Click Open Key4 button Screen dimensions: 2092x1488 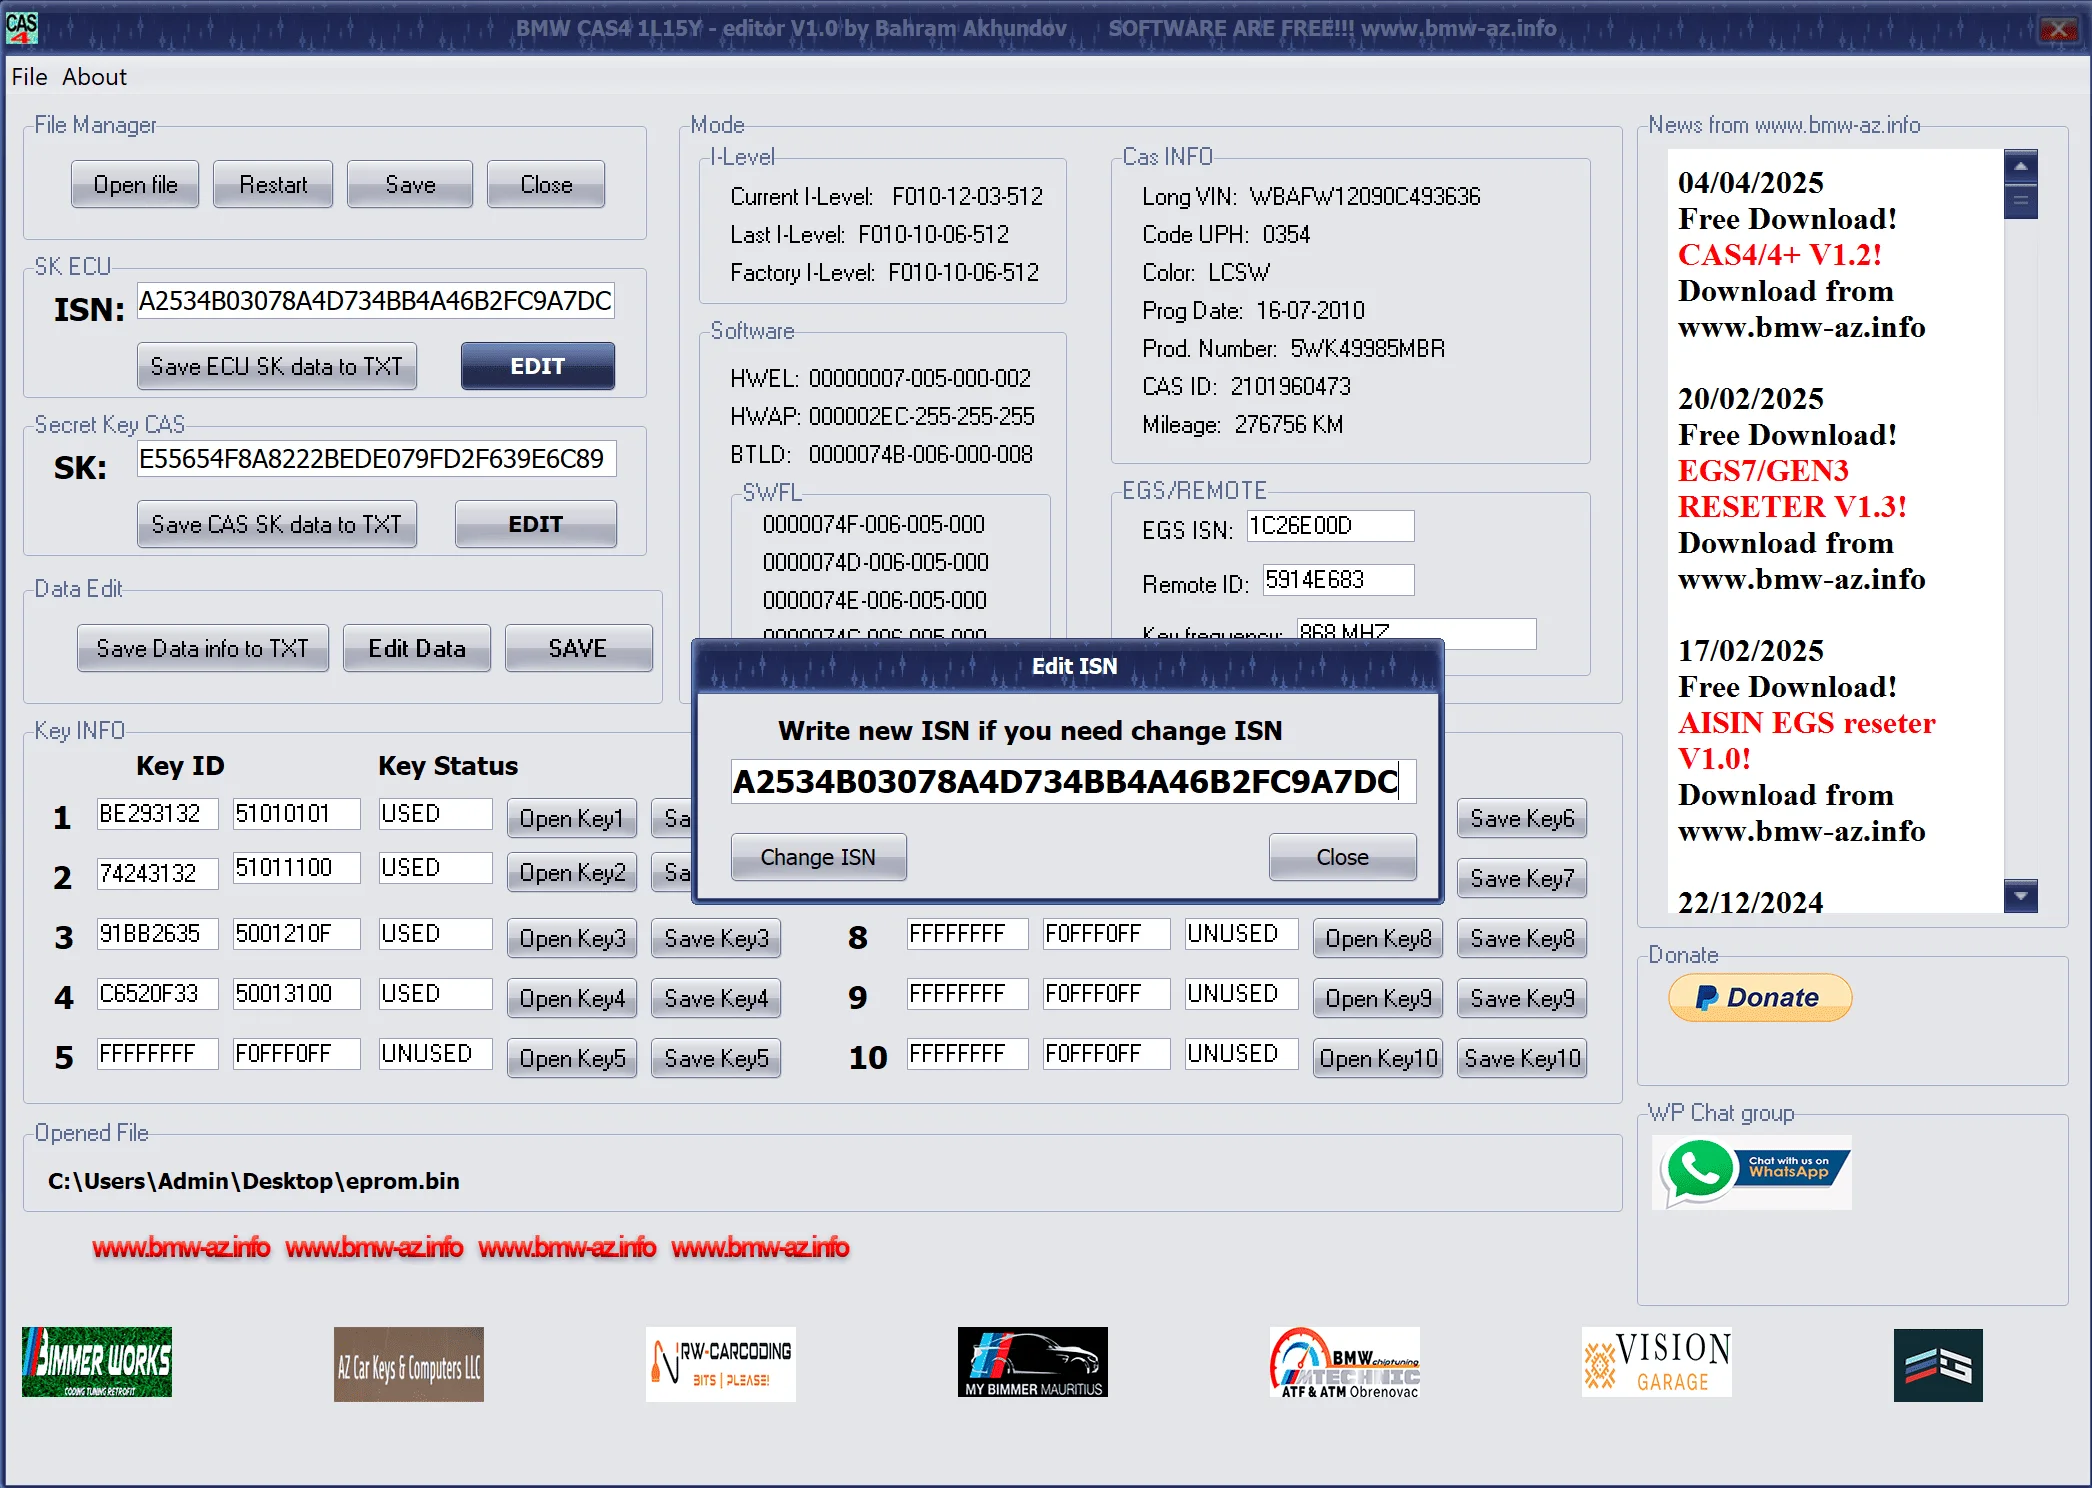tap(572, 998)
